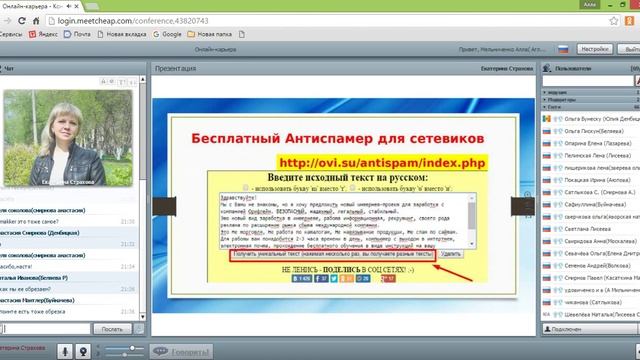The height and width of the screenshot is (360, 640).
Task: Go to previous slide with left dark arrow
Action: [164, 206]
